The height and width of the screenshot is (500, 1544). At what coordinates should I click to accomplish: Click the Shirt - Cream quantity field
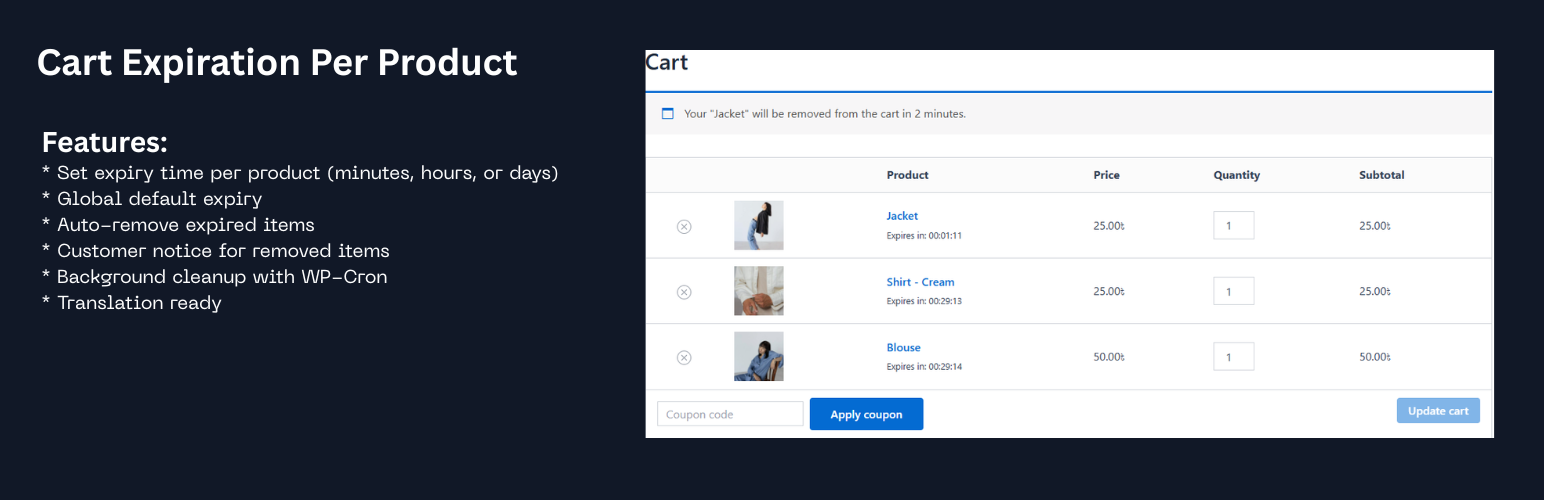pyautogui.click(x=1233, y=291)
